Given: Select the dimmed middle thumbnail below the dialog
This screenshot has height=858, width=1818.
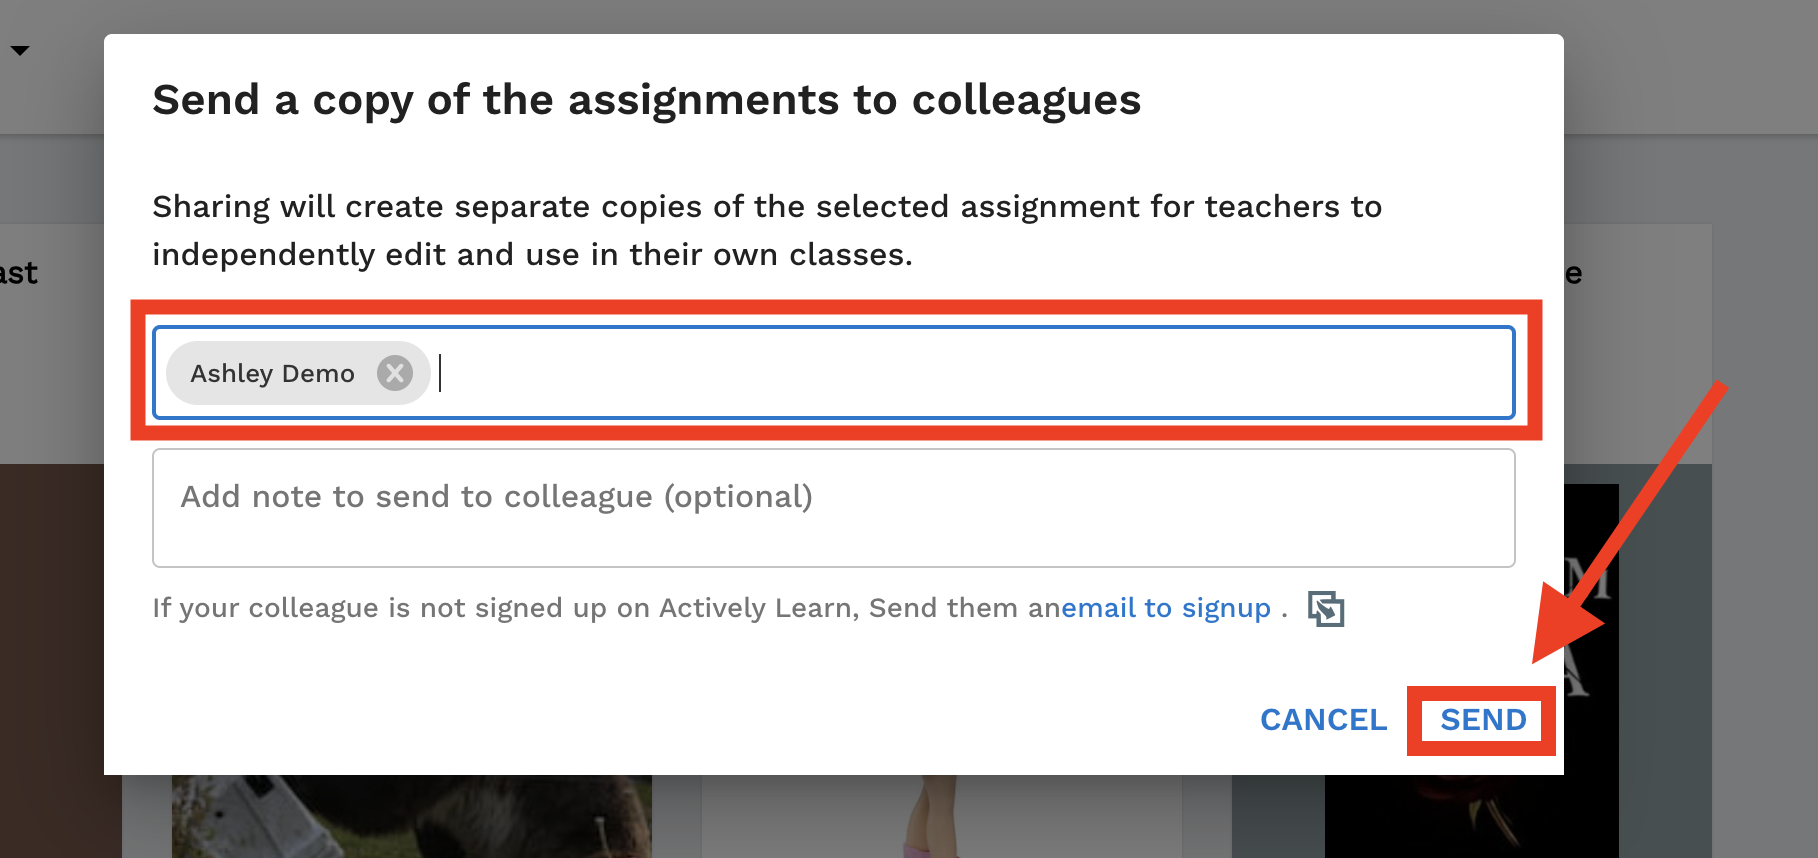Looking at the screenshot, I should (x=941, y=816).
